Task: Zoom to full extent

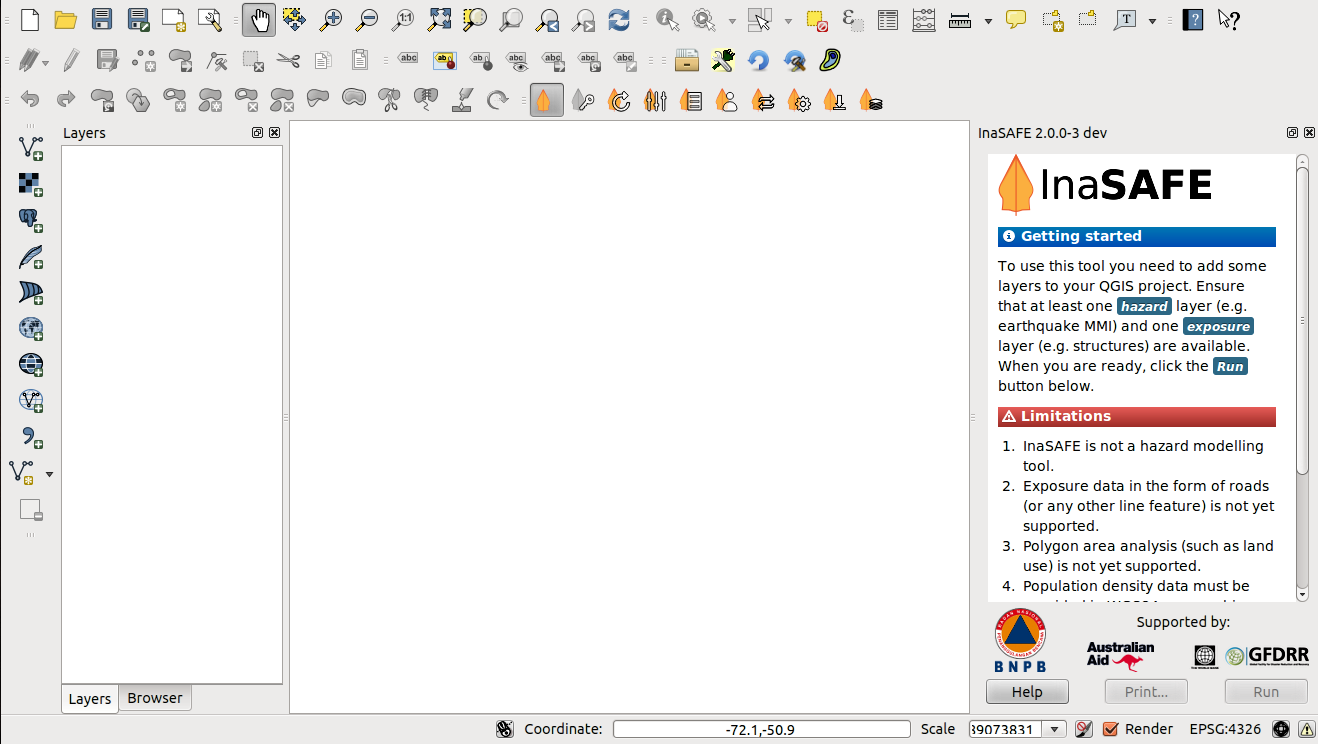Action: pos(439,19)
